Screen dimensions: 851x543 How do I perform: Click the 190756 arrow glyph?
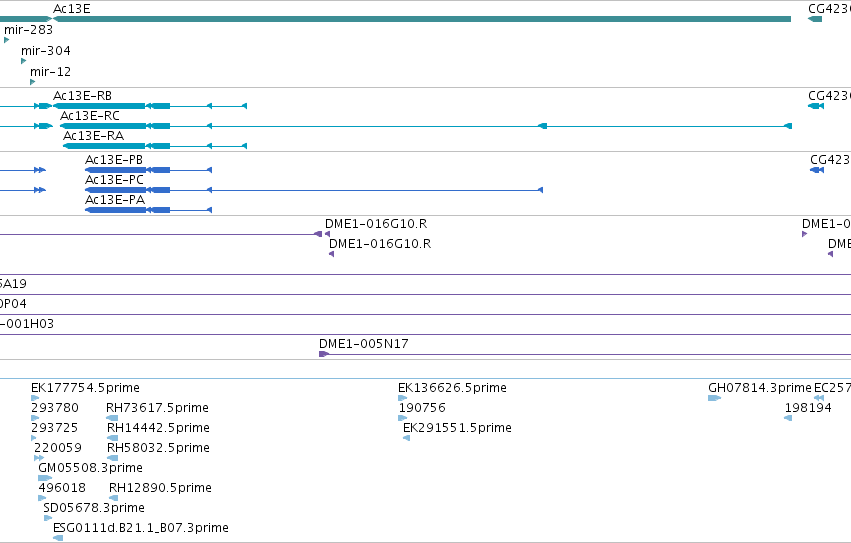403,418
